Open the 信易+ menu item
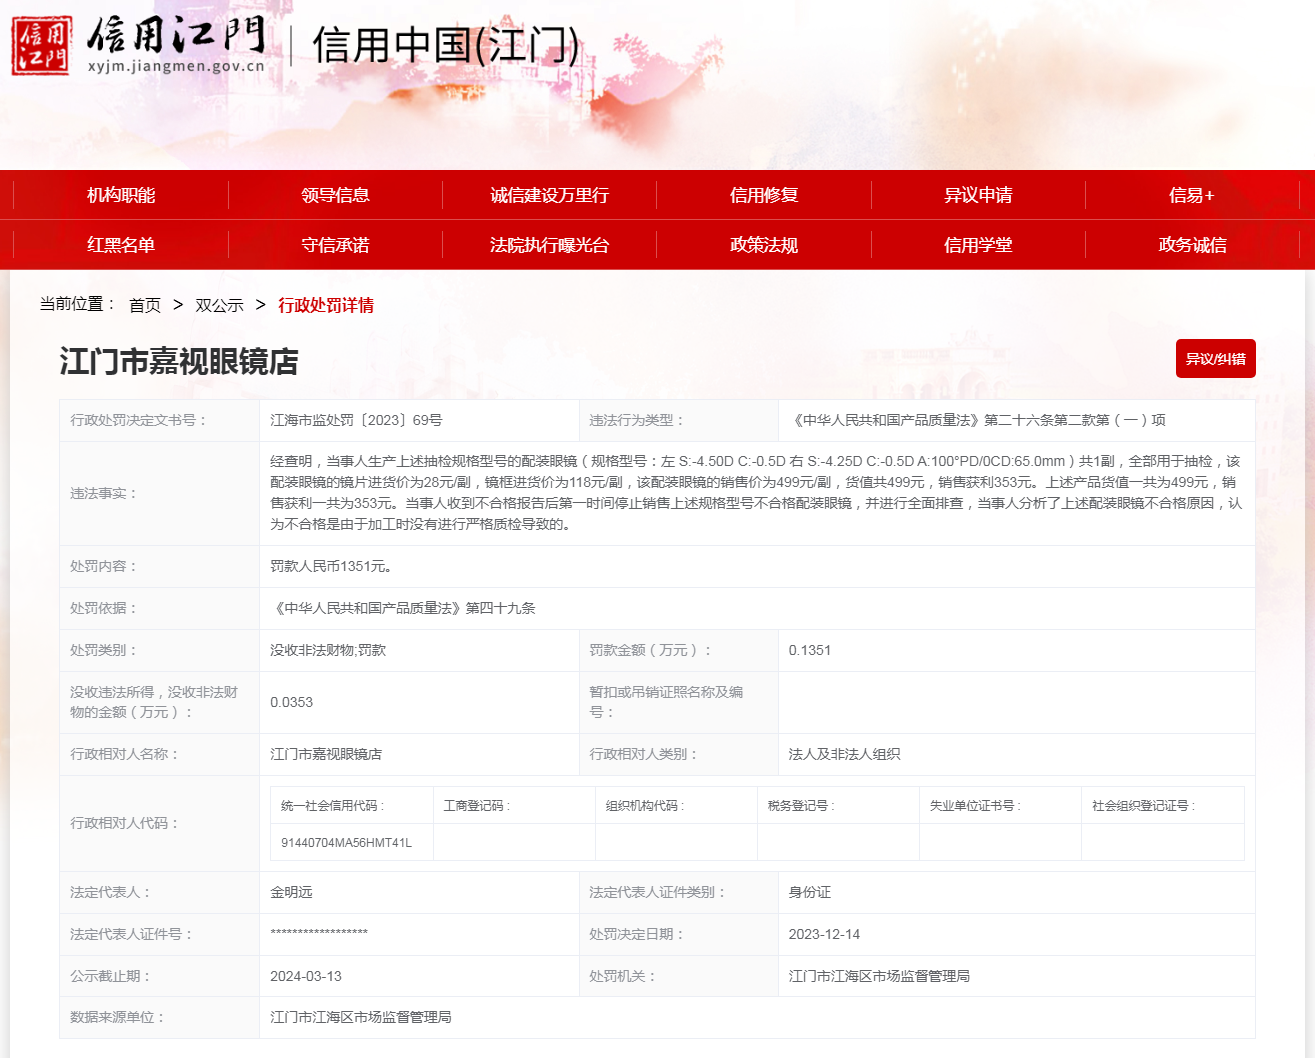 1191,195
